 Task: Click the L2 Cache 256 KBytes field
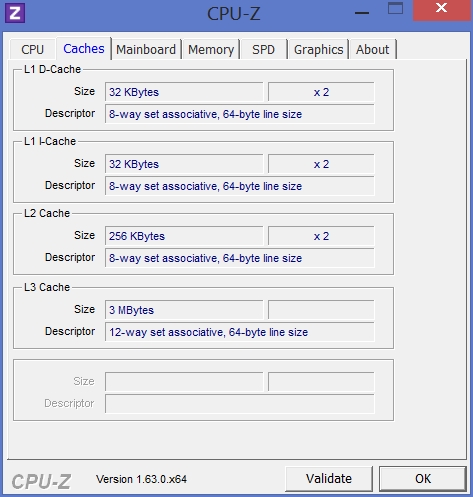(x=184, y=236)
